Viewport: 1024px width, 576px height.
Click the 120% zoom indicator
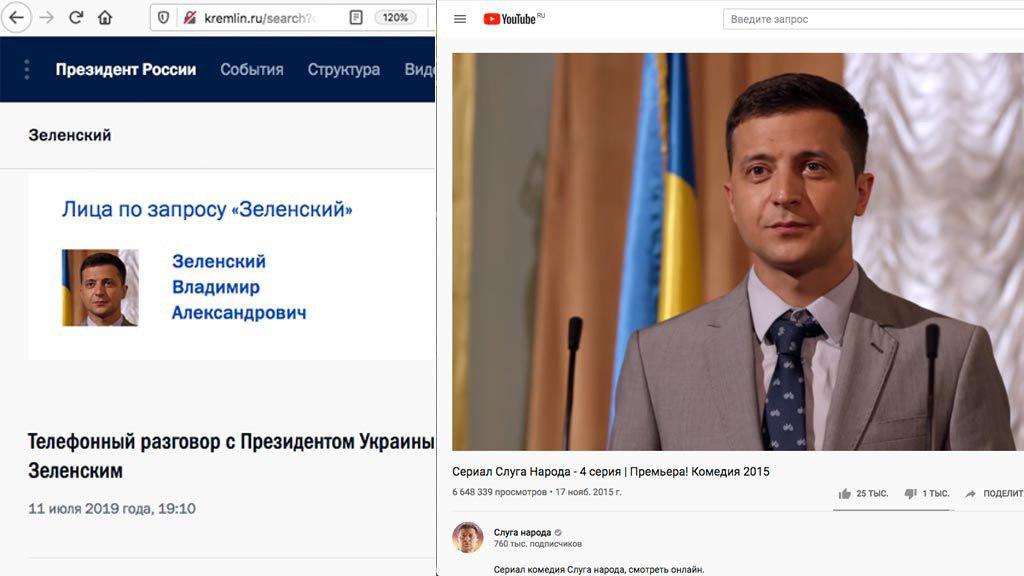[396, 16]
